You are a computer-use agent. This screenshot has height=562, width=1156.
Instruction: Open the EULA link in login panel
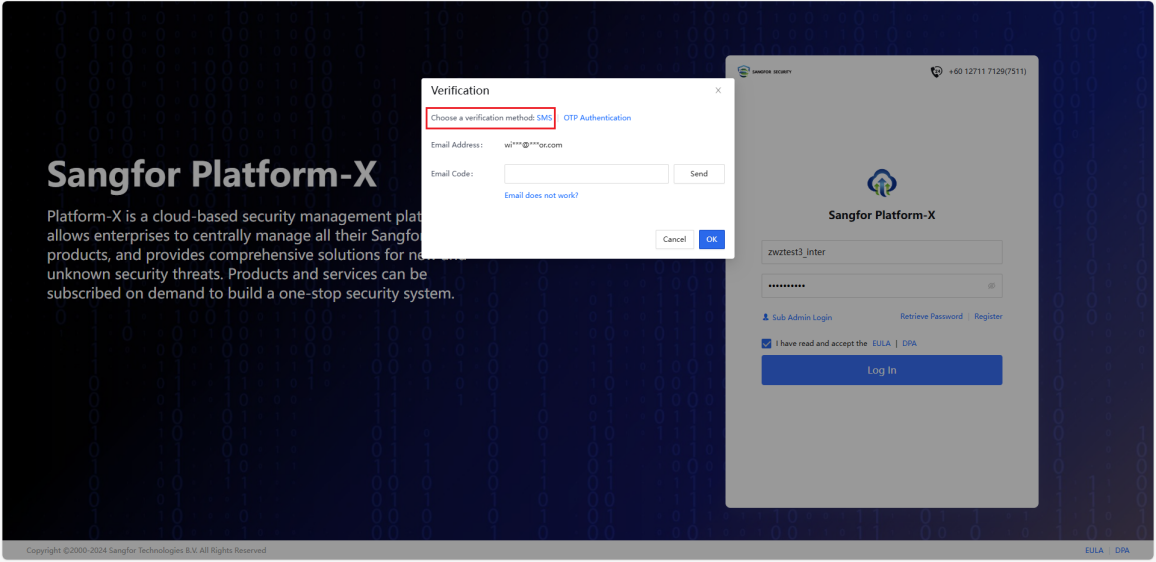pos(881,344)
